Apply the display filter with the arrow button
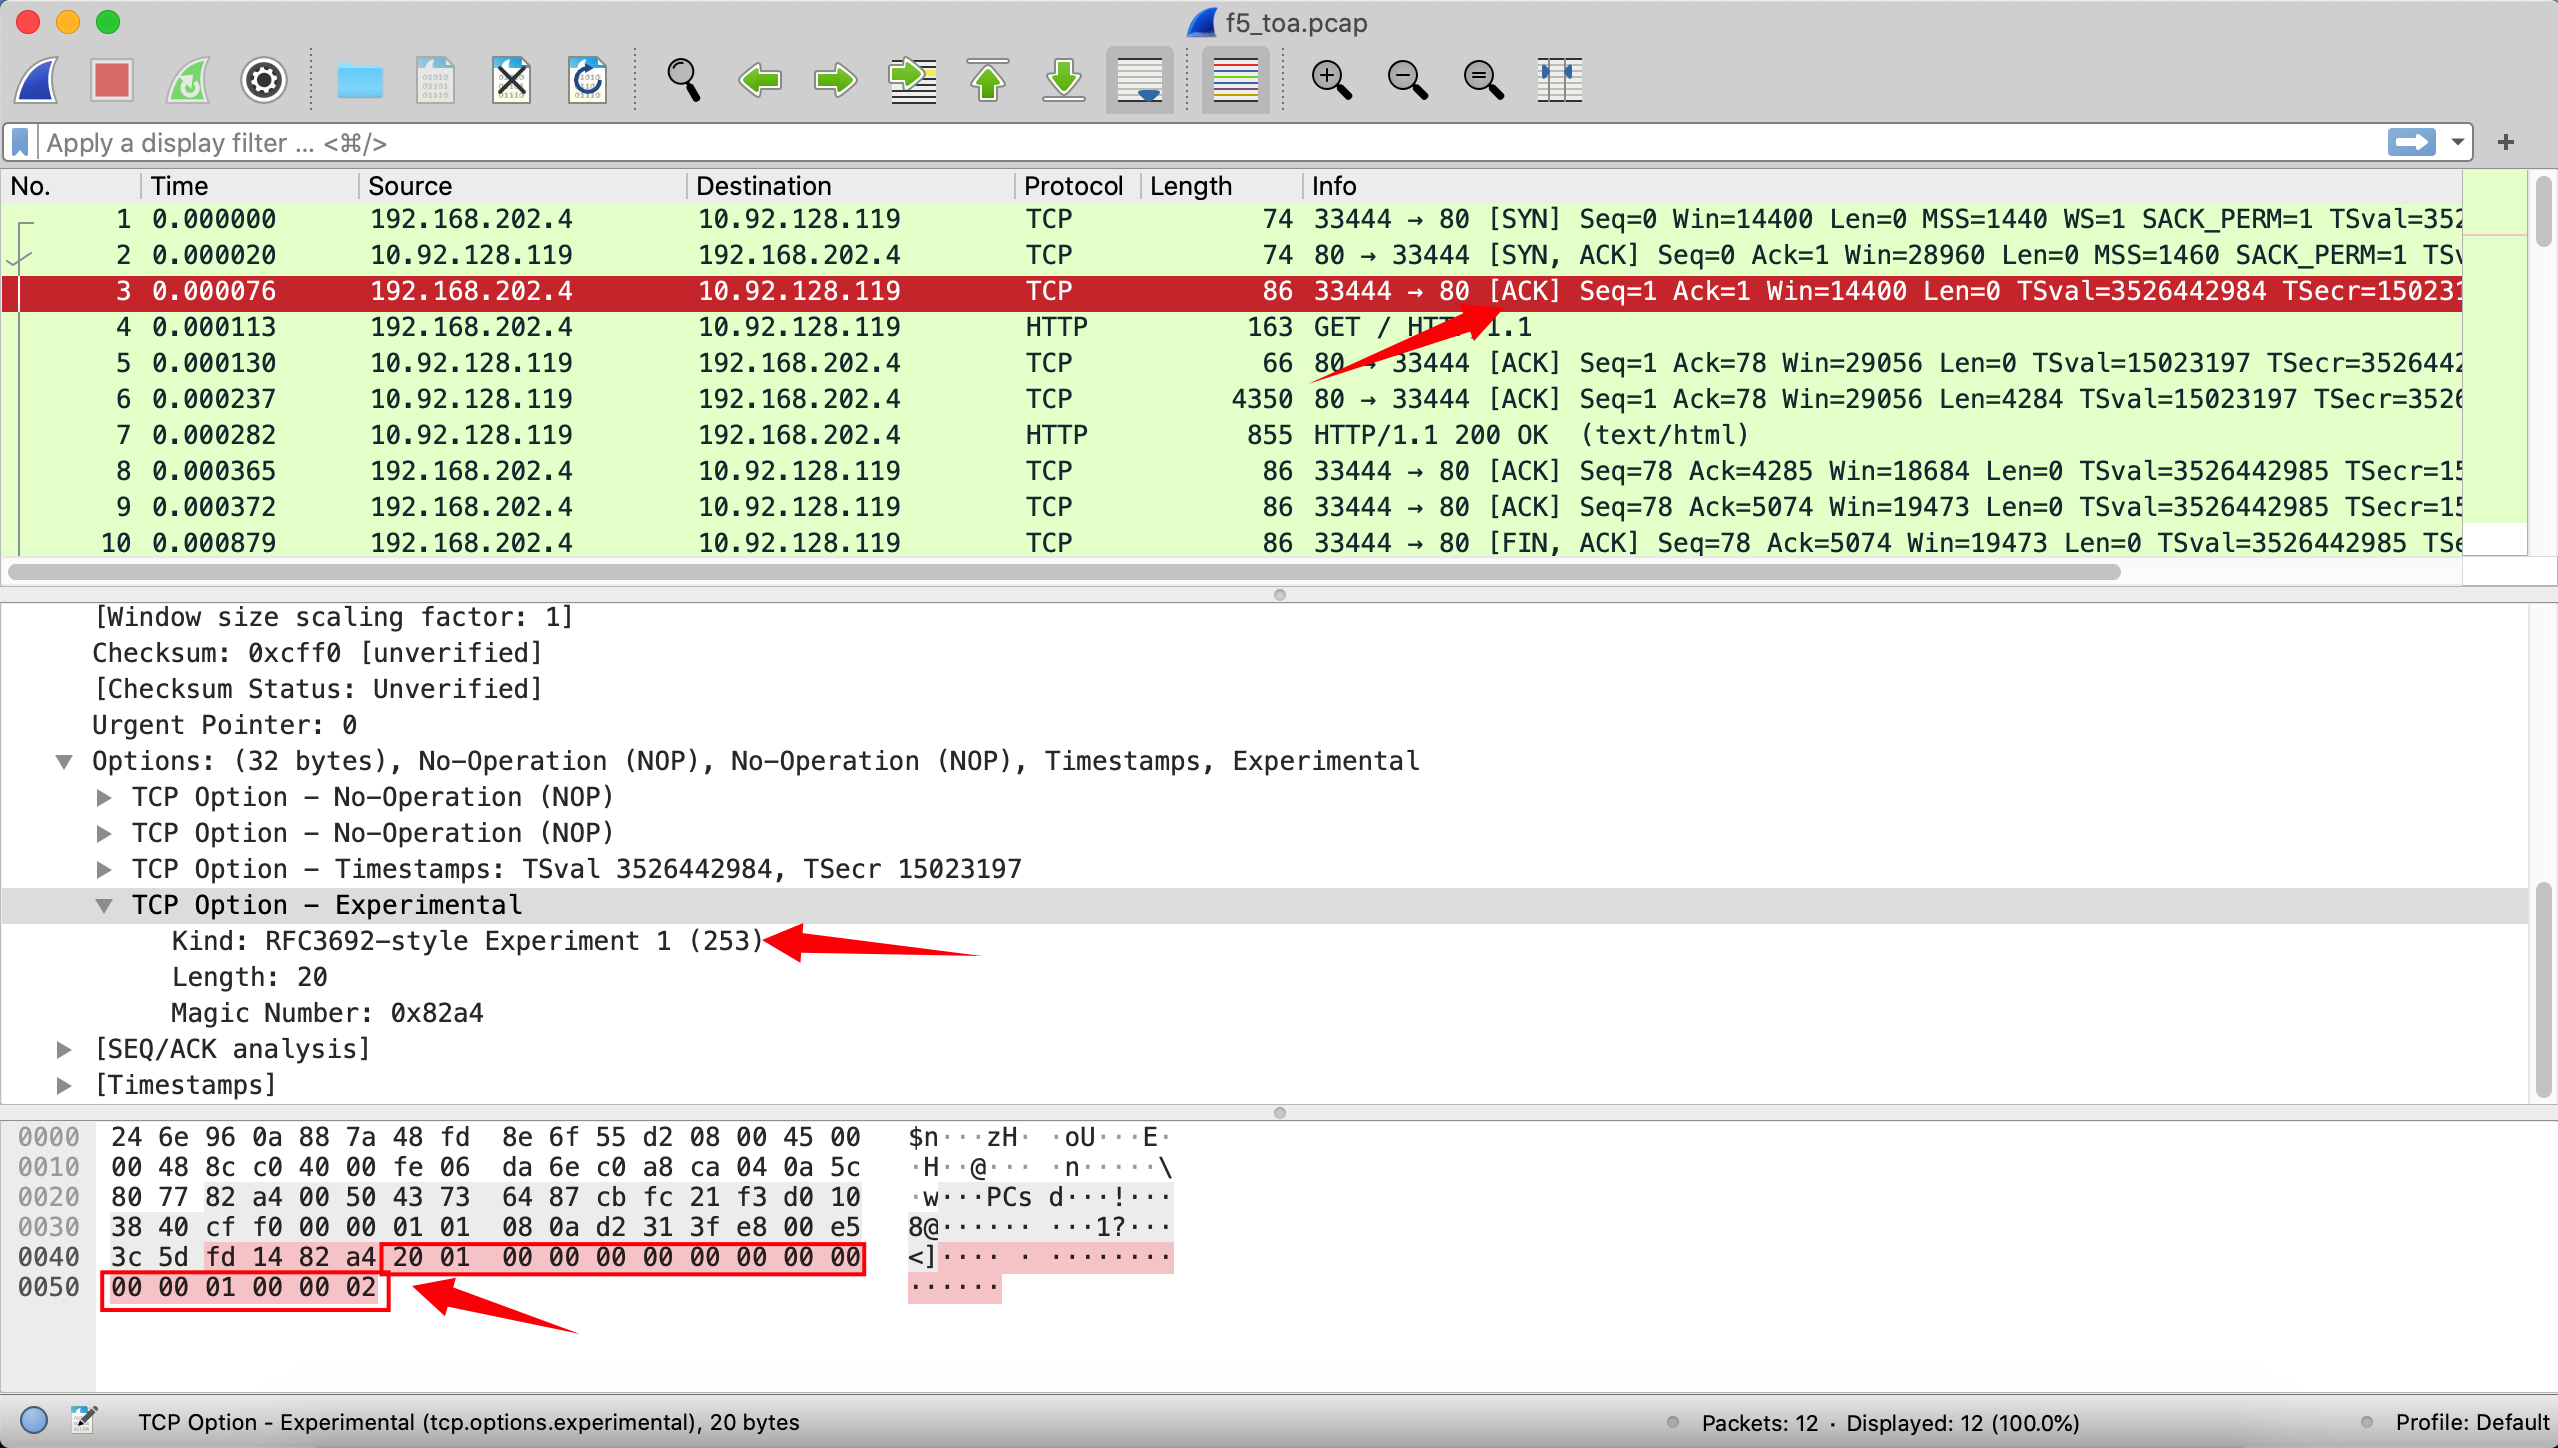 click(x=2413, y=142)
